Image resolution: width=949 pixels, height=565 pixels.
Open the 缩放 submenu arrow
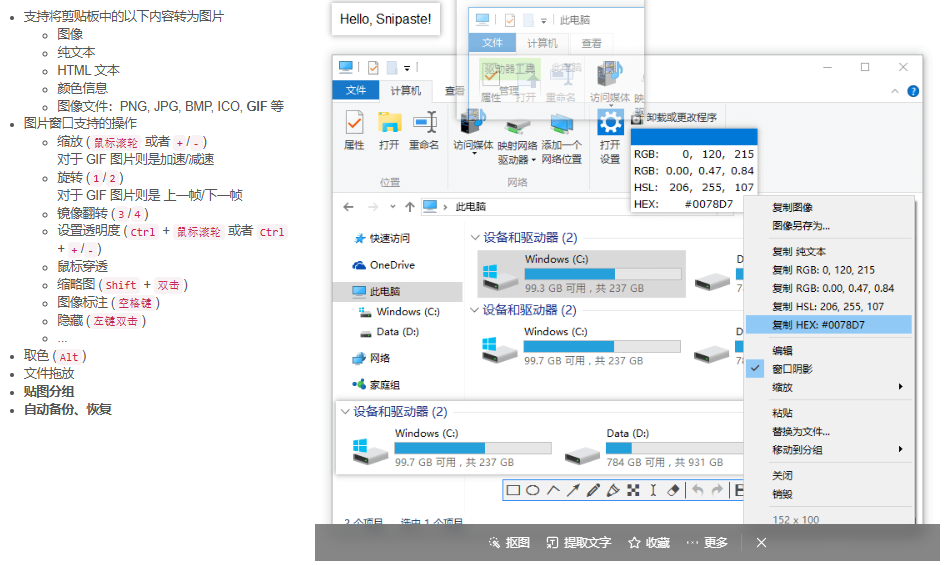901,387
